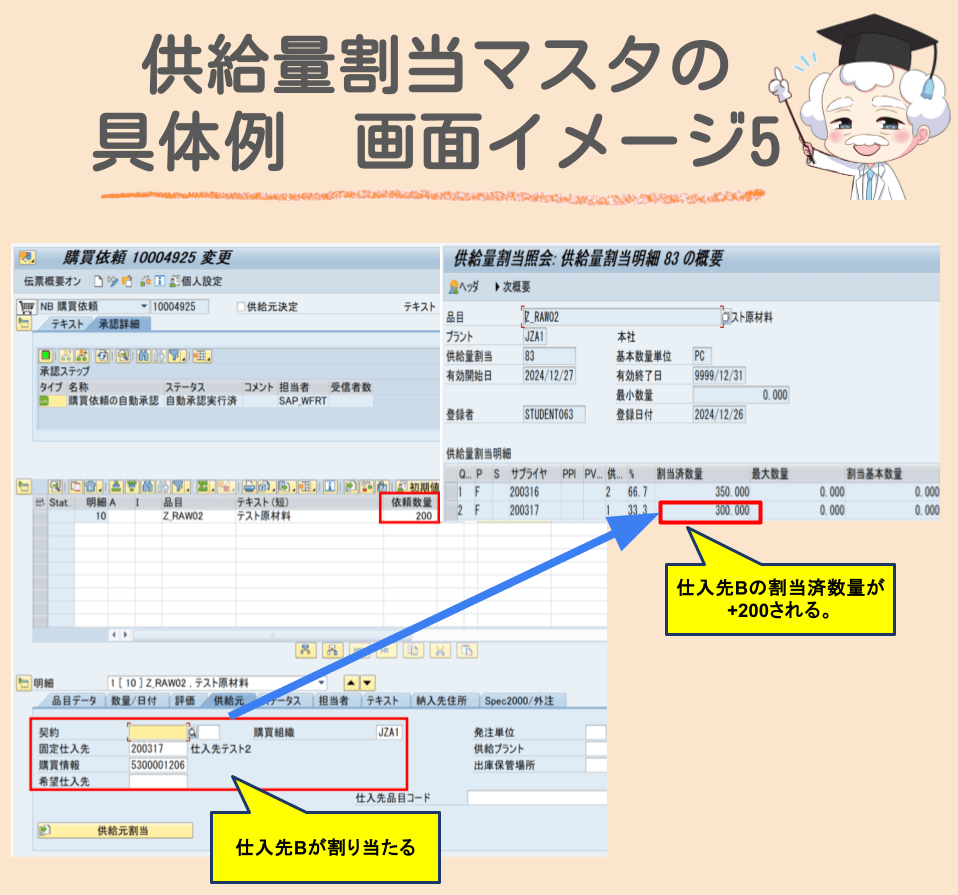The image size is (958, 895).
Task: Open the NB 購買依頼 document type dropdown
Action: coord(143,307)
